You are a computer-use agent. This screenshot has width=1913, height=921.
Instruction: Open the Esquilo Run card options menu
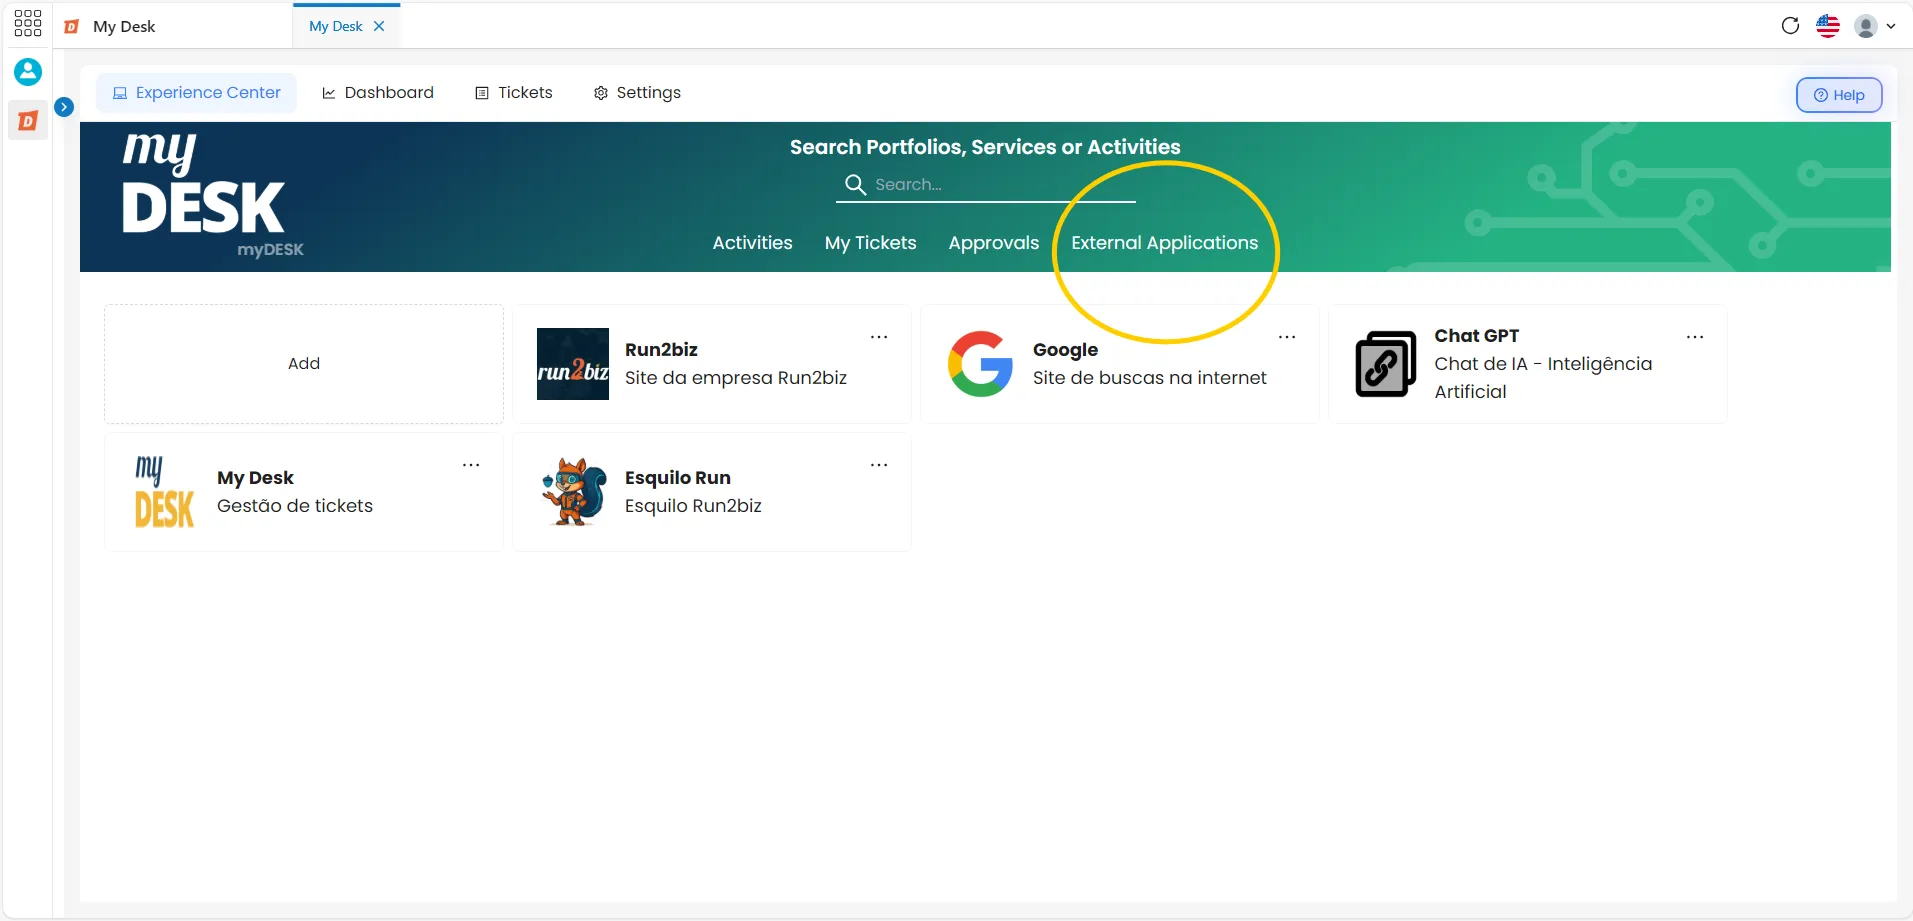pos(879,465)
